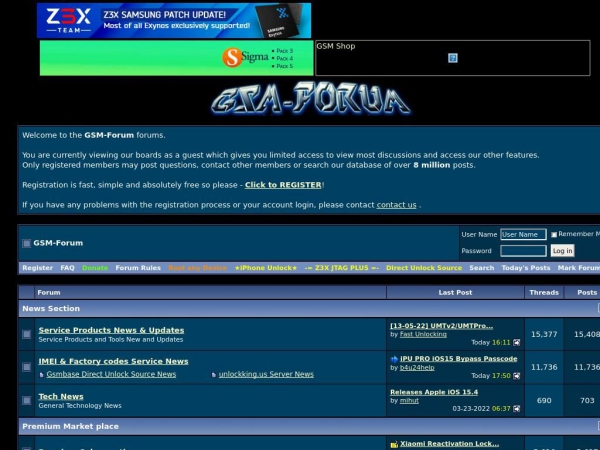Screen dimensions: 600x450
Task: Open the contact us link
Action: [x=396, y=205]
